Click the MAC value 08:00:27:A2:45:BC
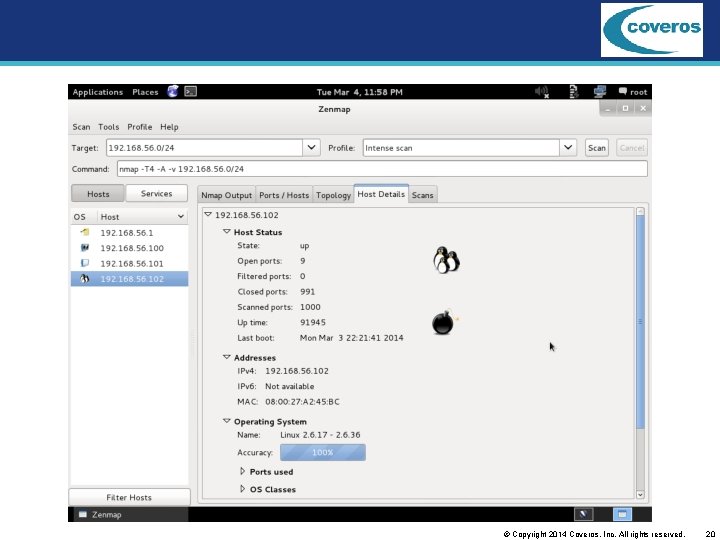 point(302,402)
